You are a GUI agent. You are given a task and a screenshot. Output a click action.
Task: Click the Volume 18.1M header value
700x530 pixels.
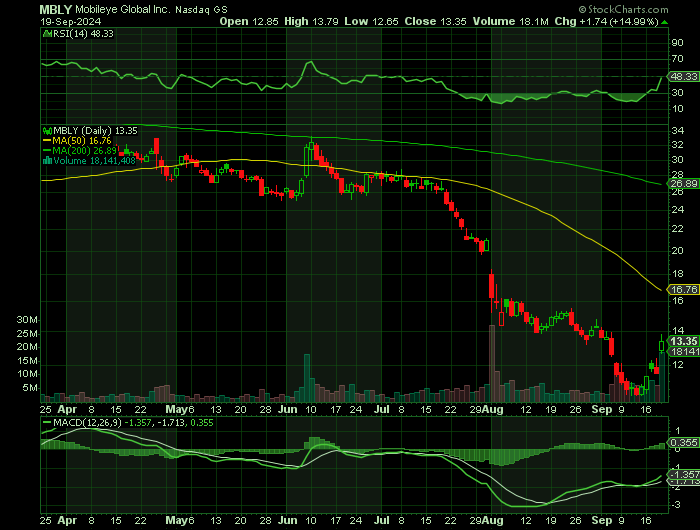point(510,21)
